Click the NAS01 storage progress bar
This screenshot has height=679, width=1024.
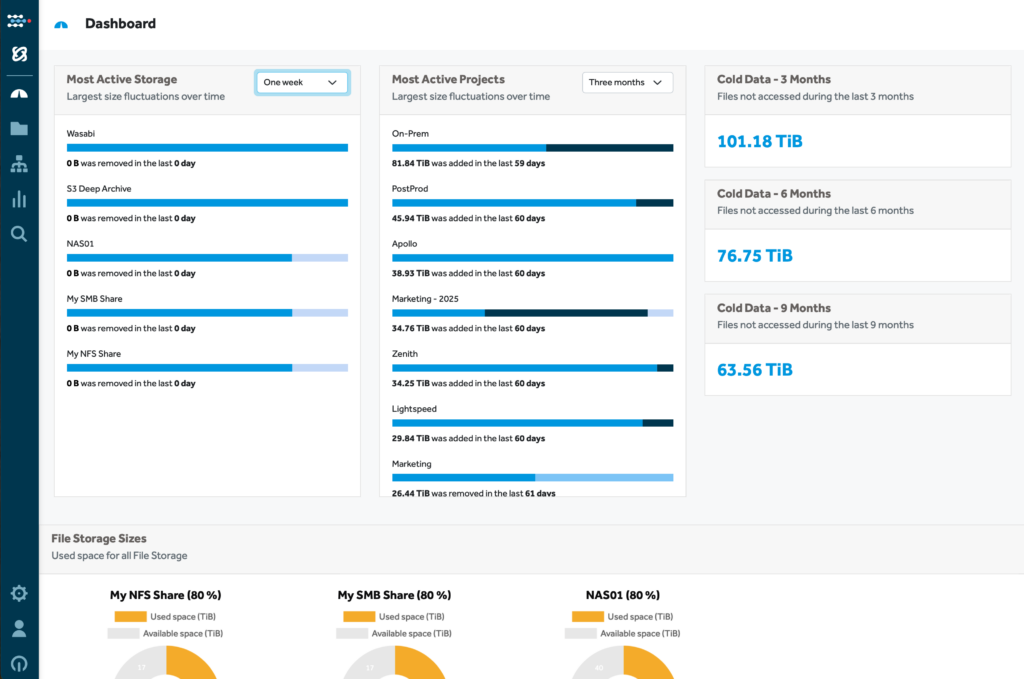click(207, 258)
